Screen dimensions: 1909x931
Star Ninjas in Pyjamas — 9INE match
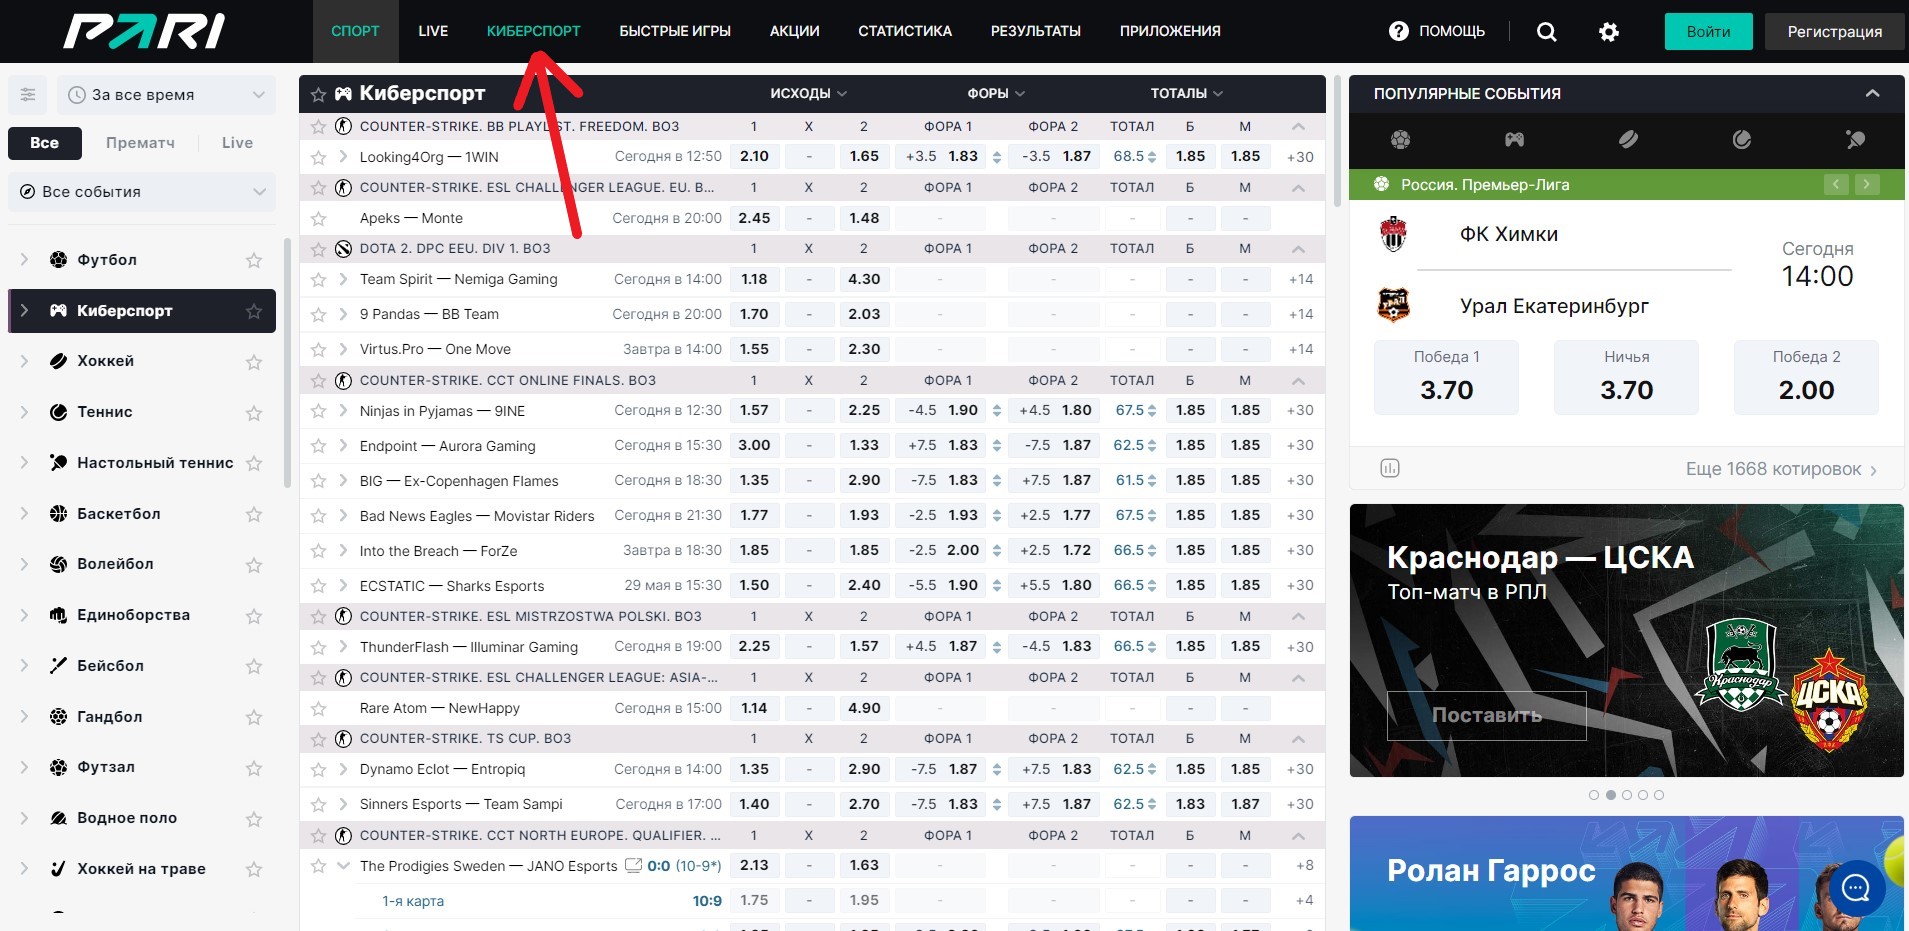(x=318, y=410)
